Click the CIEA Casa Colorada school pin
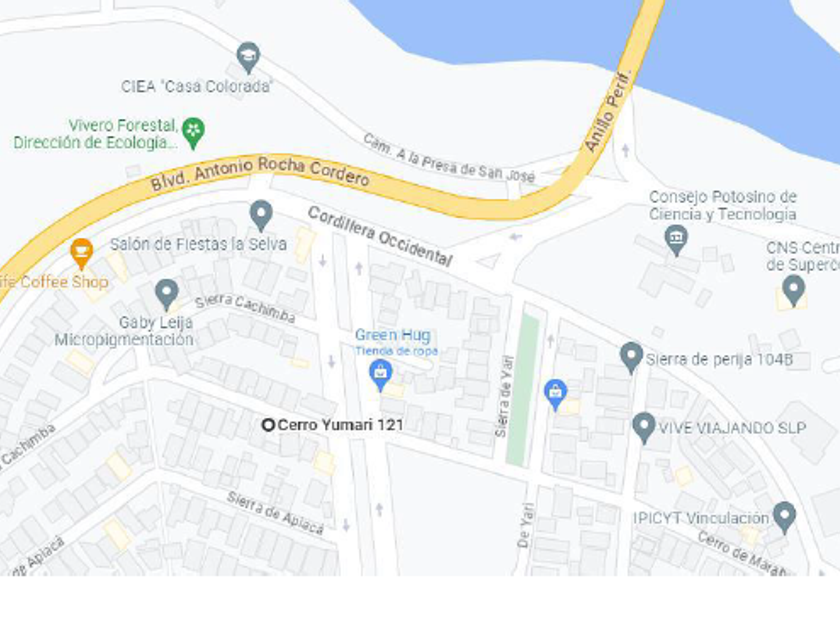The image size is (840, 630). click(x=248, y=57)
